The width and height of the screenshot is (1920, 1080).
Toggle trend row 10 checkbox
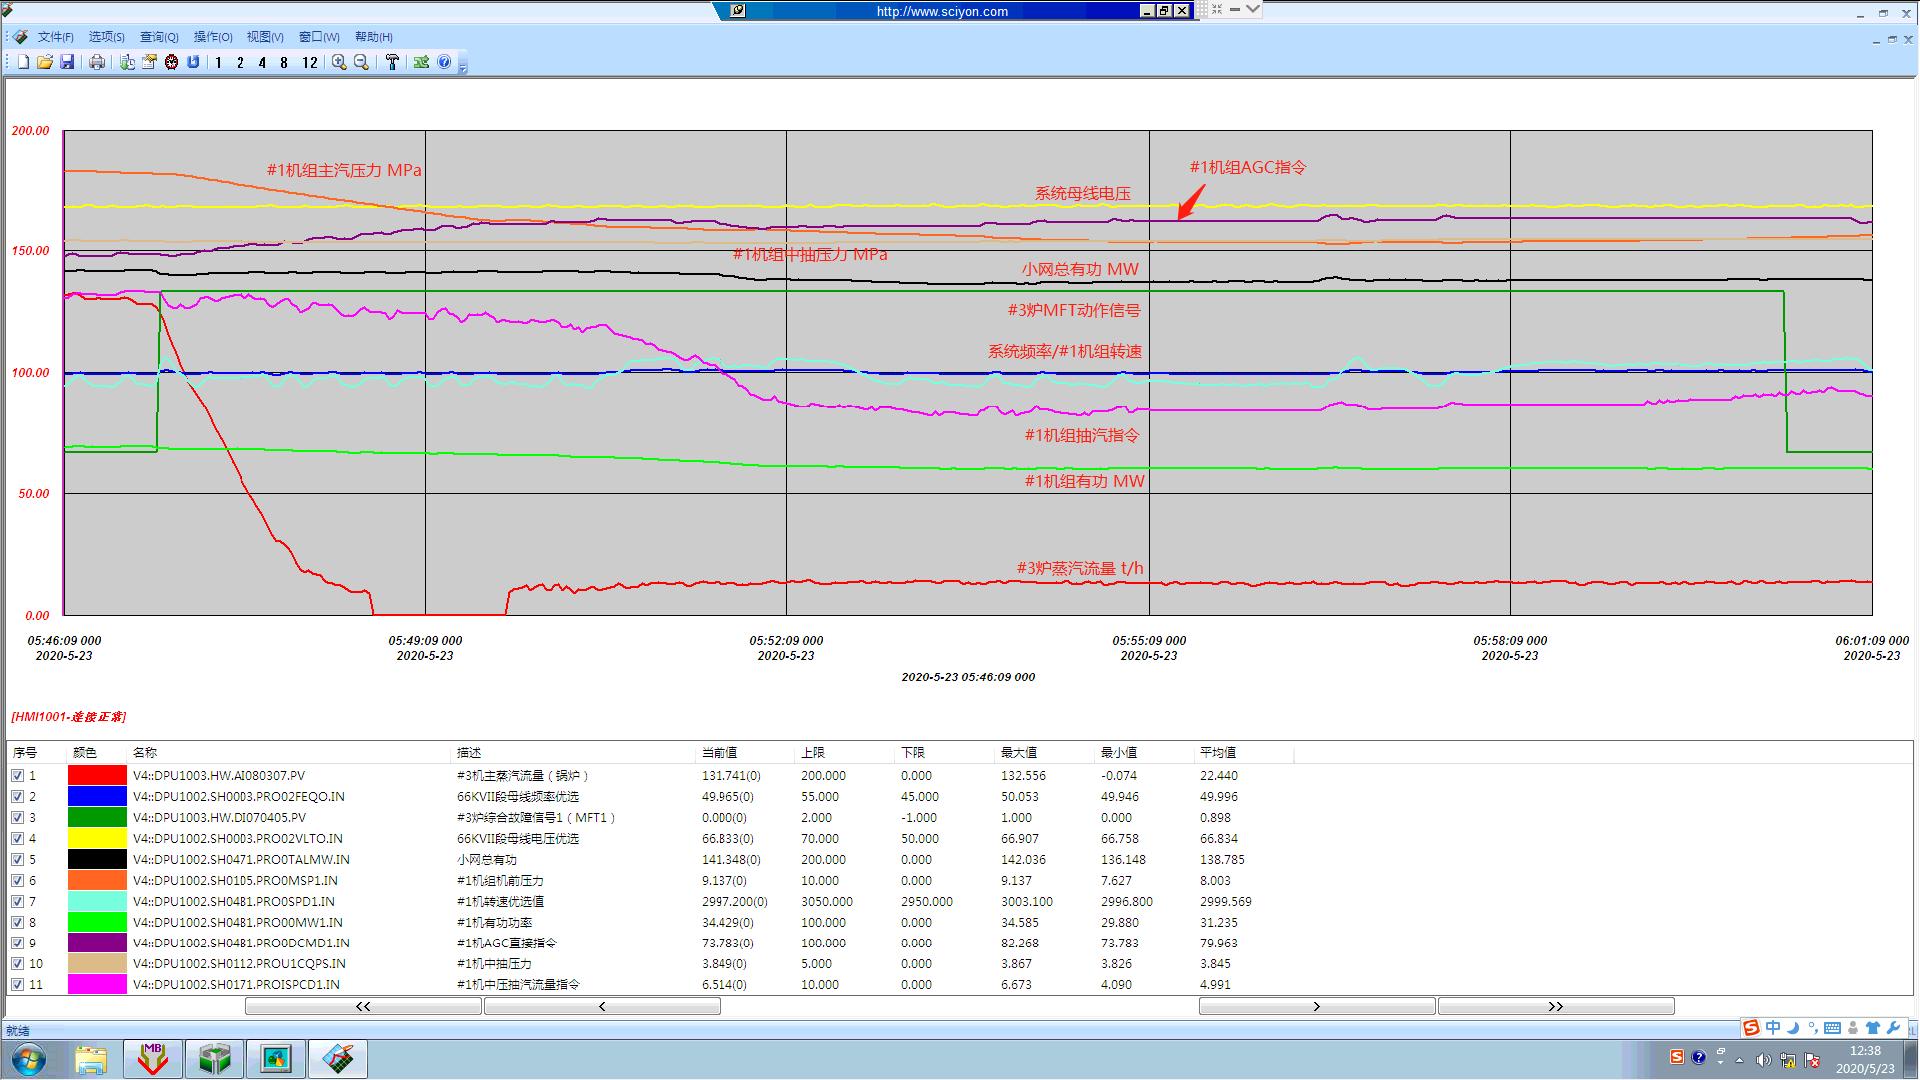point(17,963)
